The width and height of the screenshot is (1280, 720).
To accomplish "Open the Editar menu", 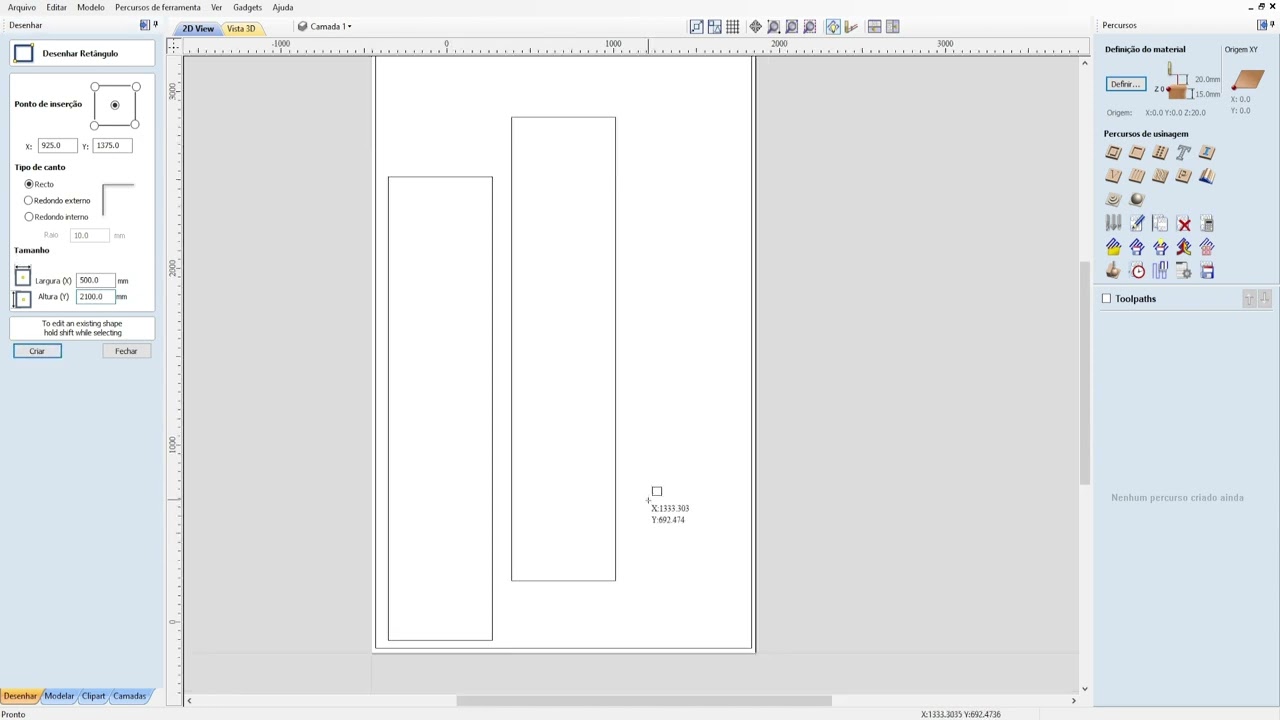I will point(56,7).
